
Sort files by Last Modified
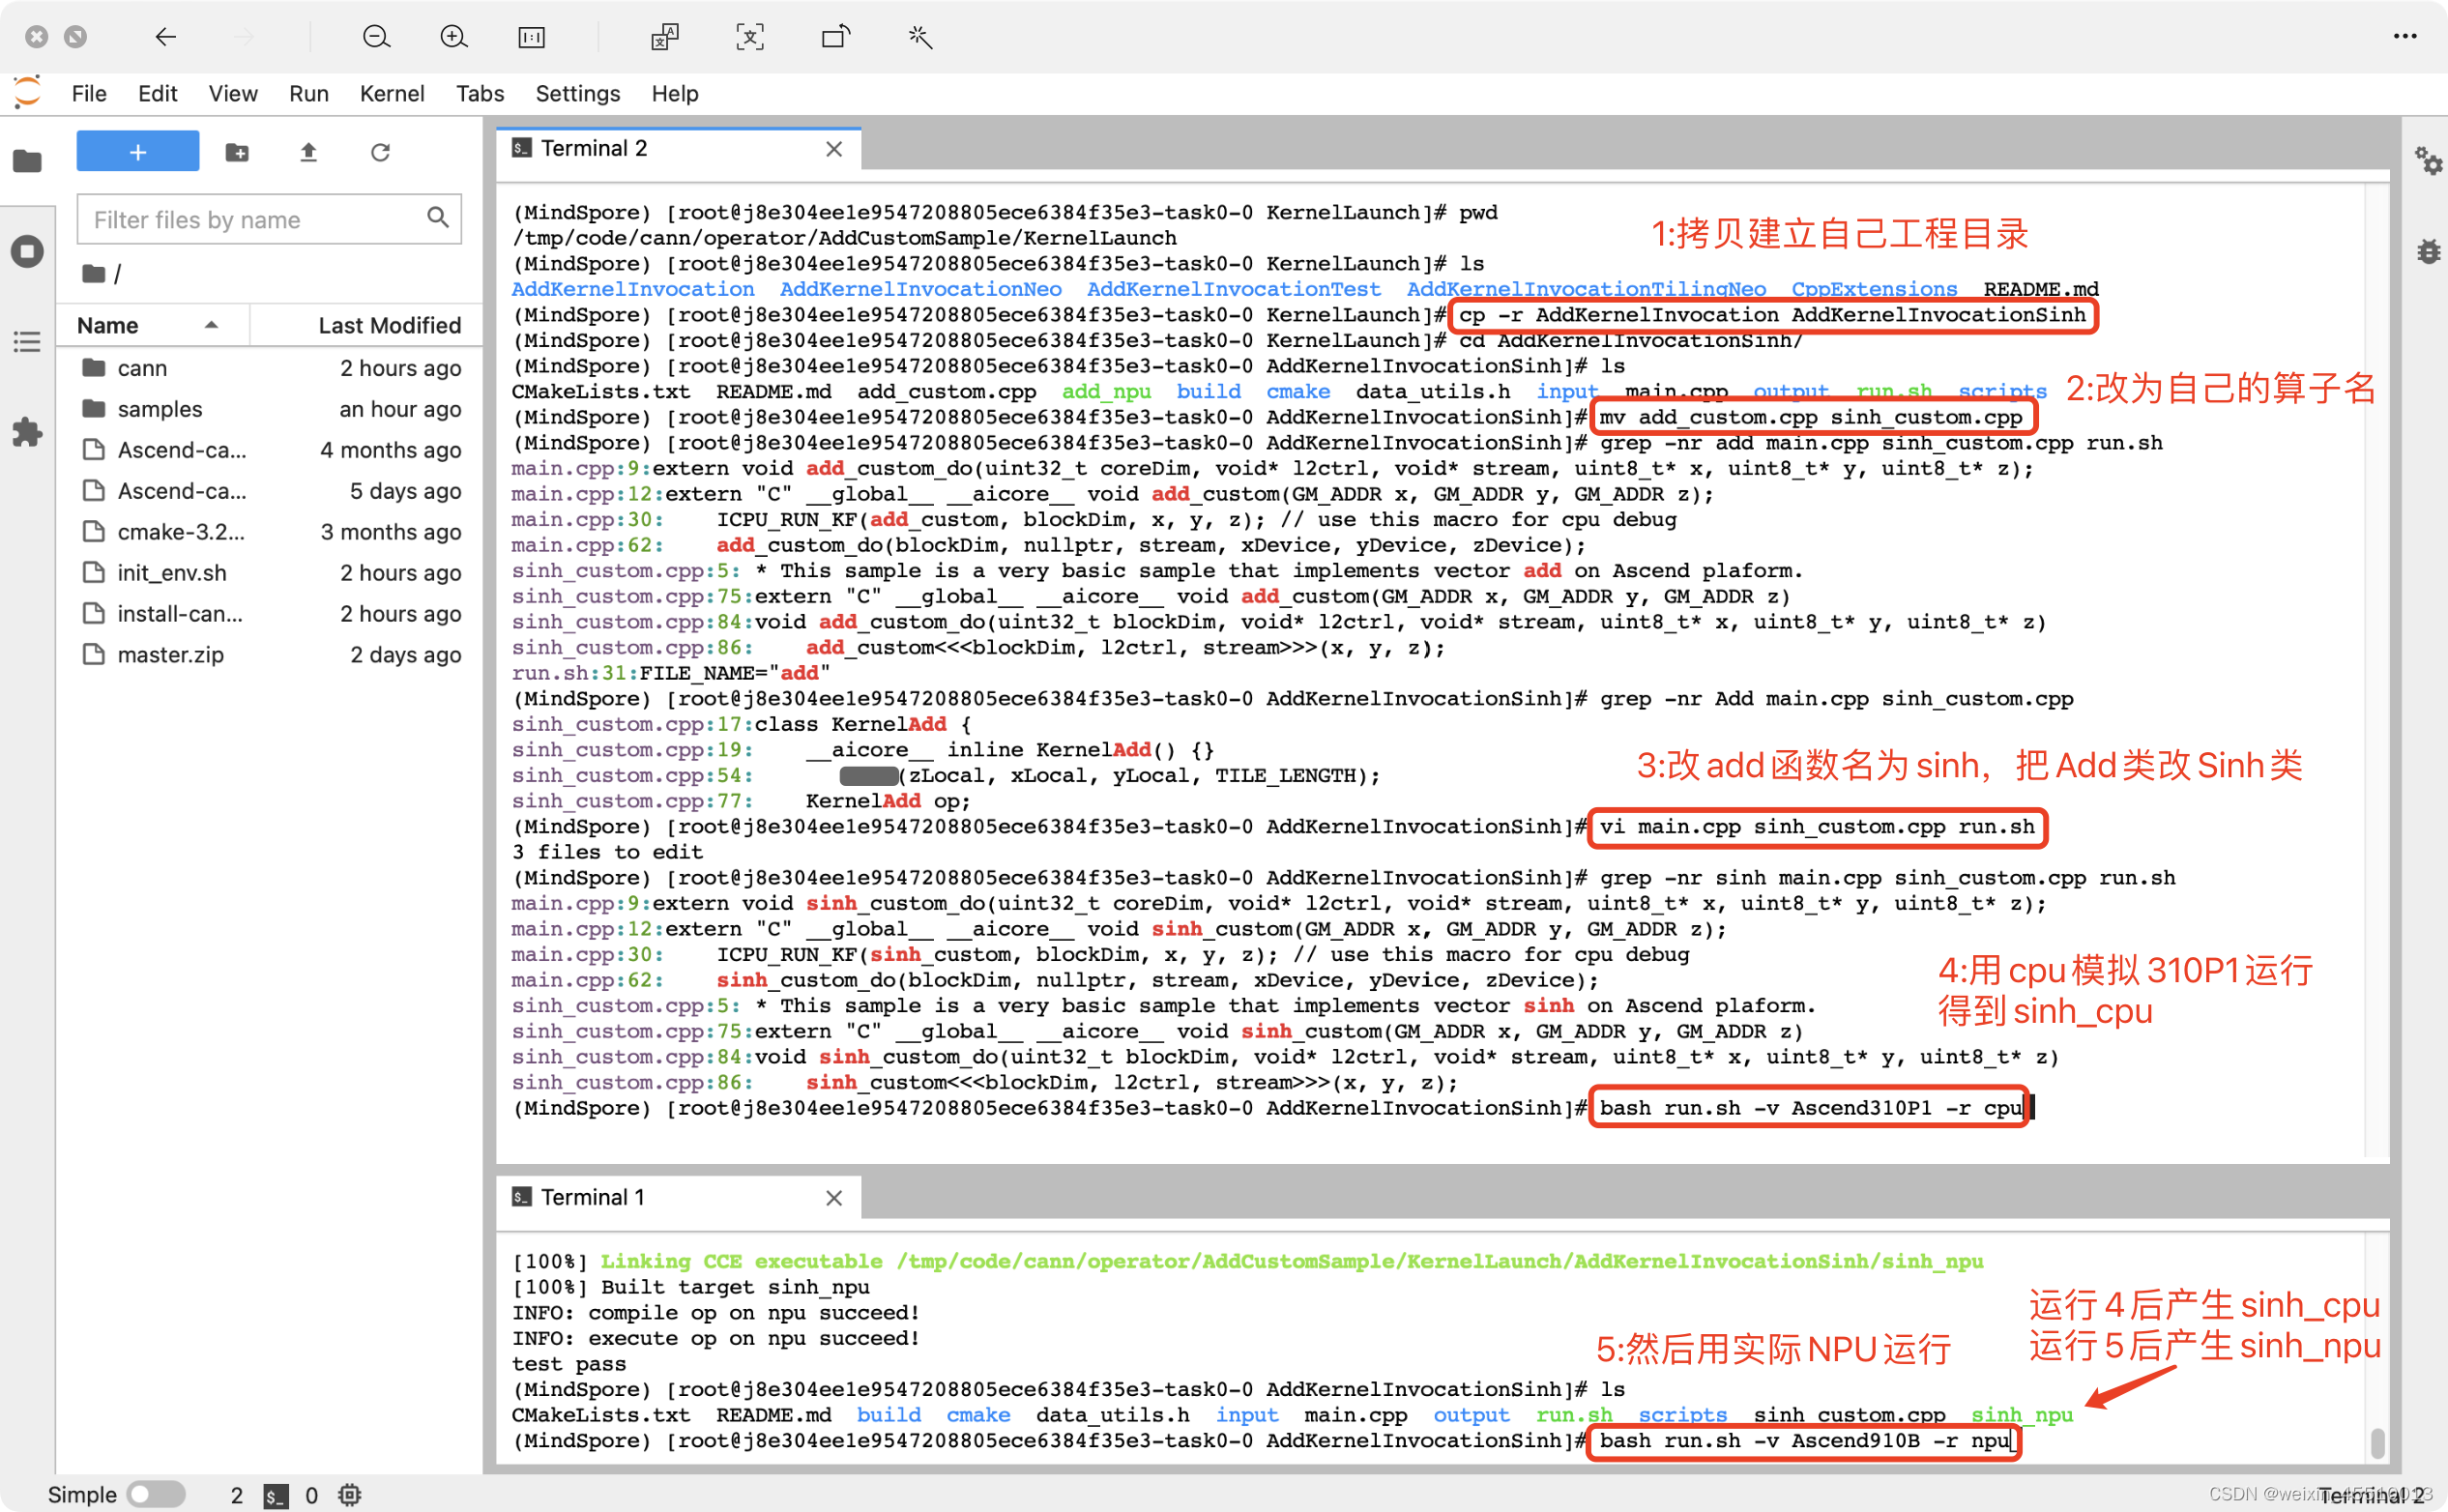coord(389,325)
